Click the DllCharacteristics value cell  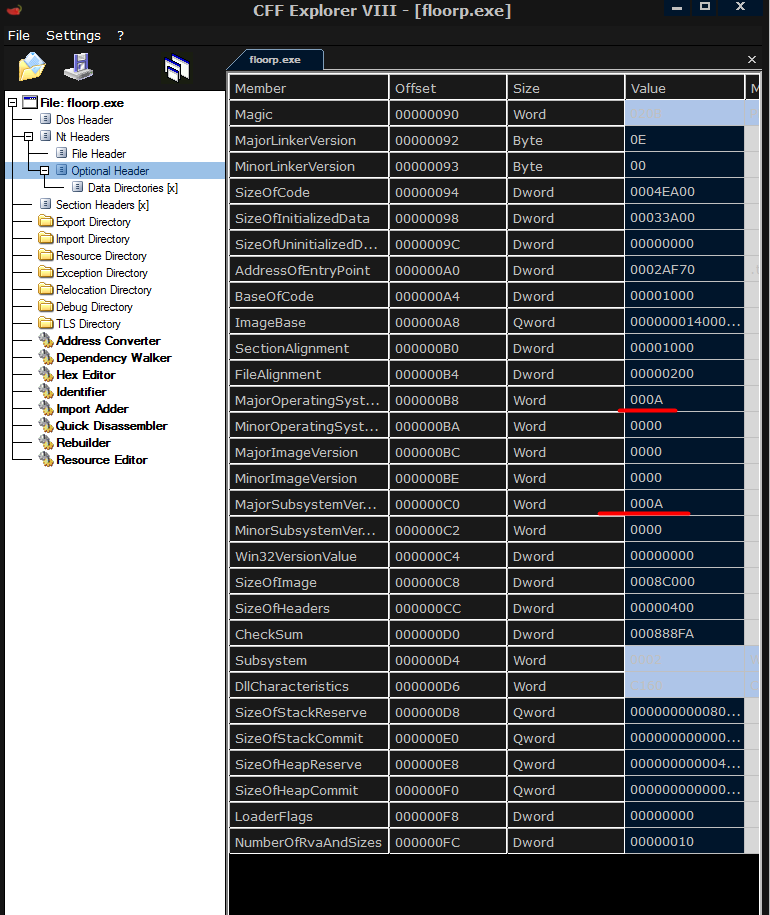pos(685,686)
